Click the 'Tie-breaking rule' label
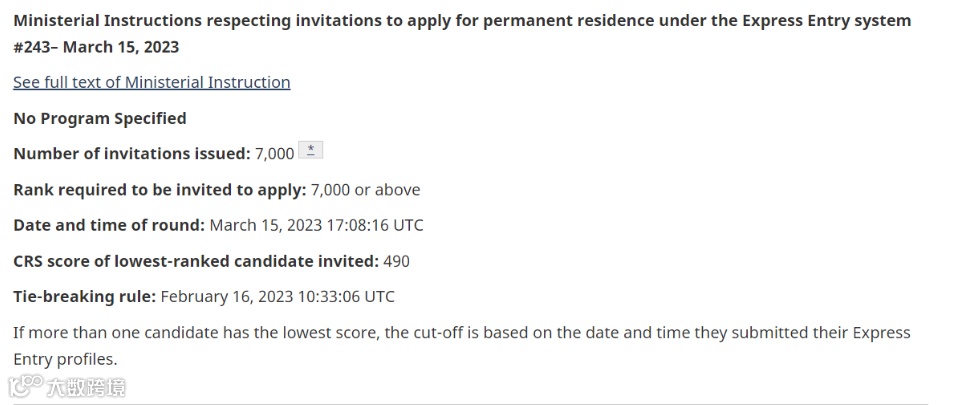The image size is (958, 405). coord(84,296)
